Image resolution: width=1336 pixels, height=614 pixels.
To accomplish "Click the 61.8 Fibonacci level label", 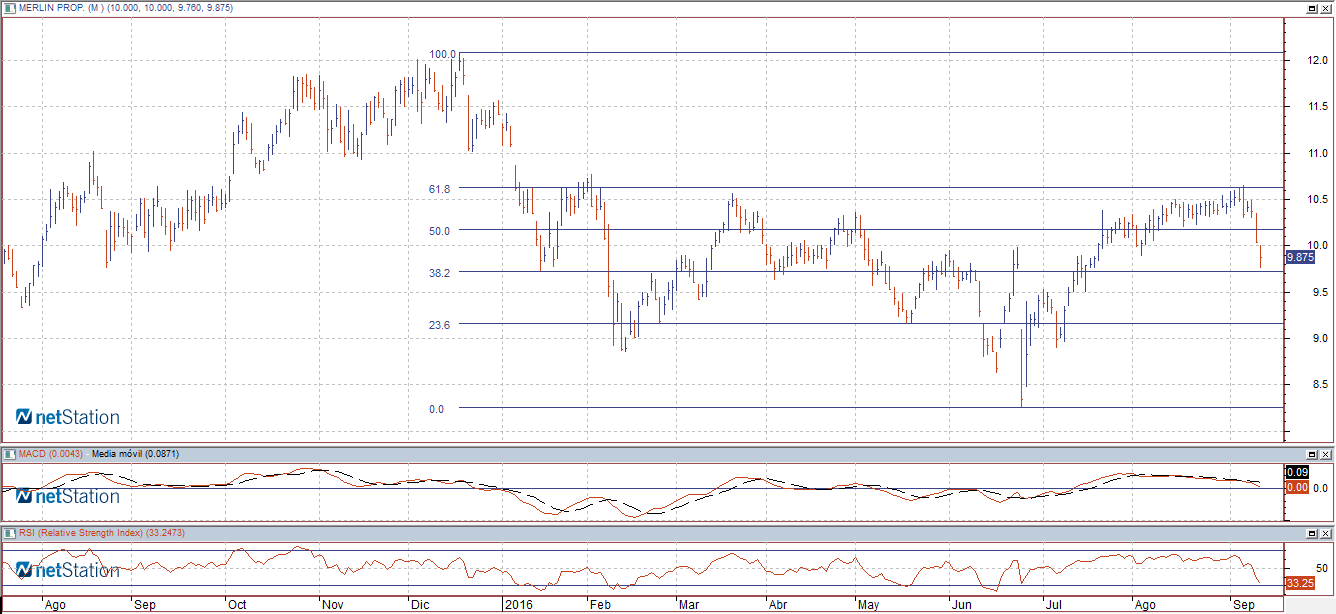I will [x=440, y=189].
